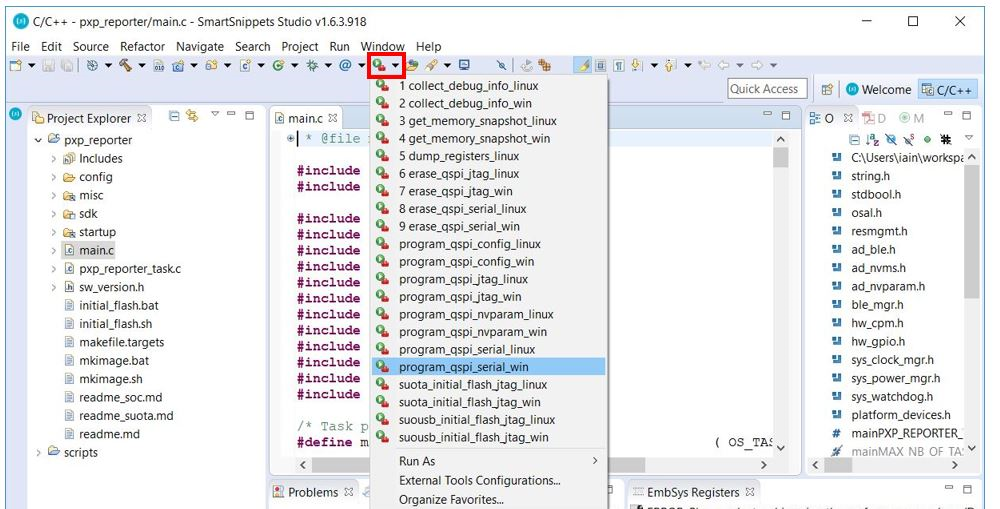The width and height of the screenshot is (1000, 509).
Task: Click the New C source file icon
Action: (245, 65)
